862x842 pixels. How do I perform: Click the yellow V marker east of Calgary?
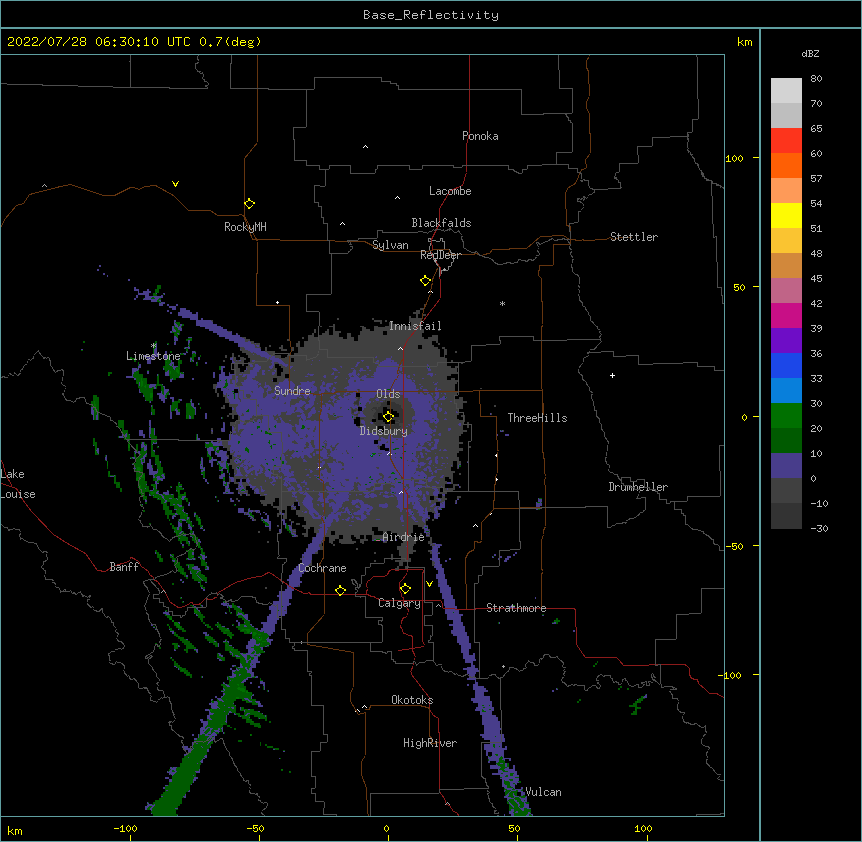pyautogui.click(x=429, y=584)
